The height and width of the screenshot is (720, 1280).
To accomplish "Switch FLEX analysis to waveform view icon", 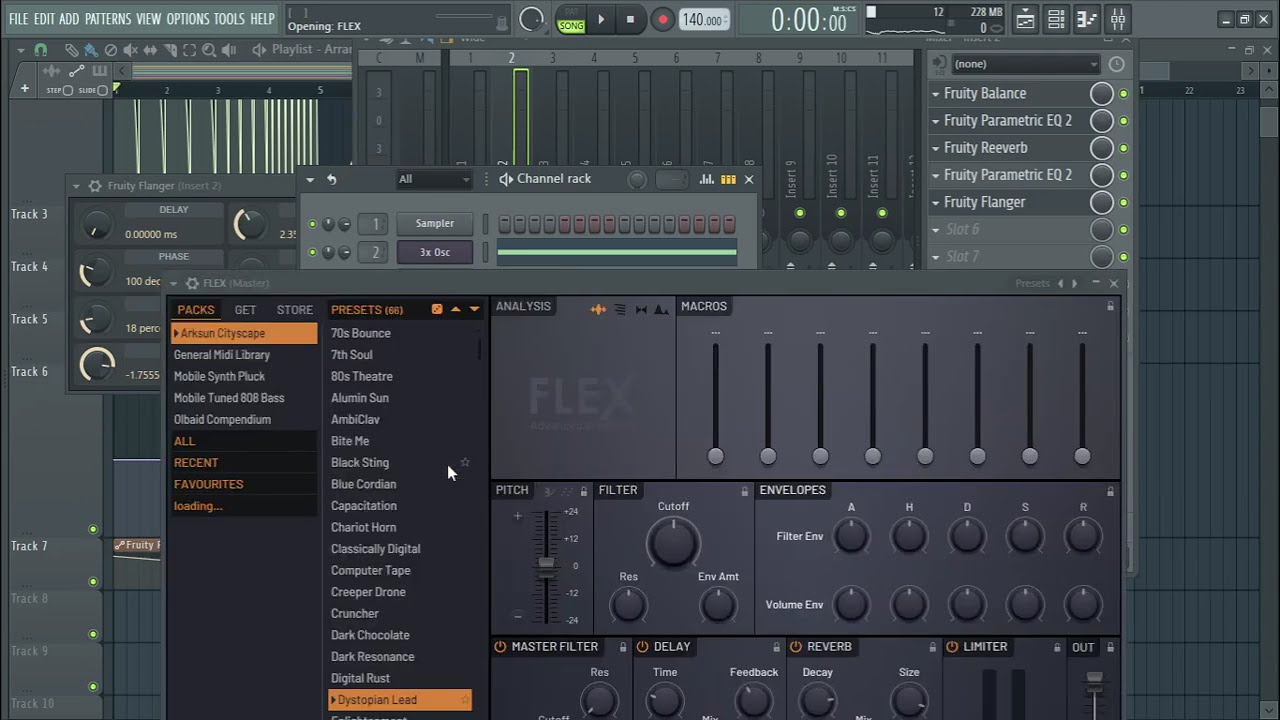I will tap(598, 309).
